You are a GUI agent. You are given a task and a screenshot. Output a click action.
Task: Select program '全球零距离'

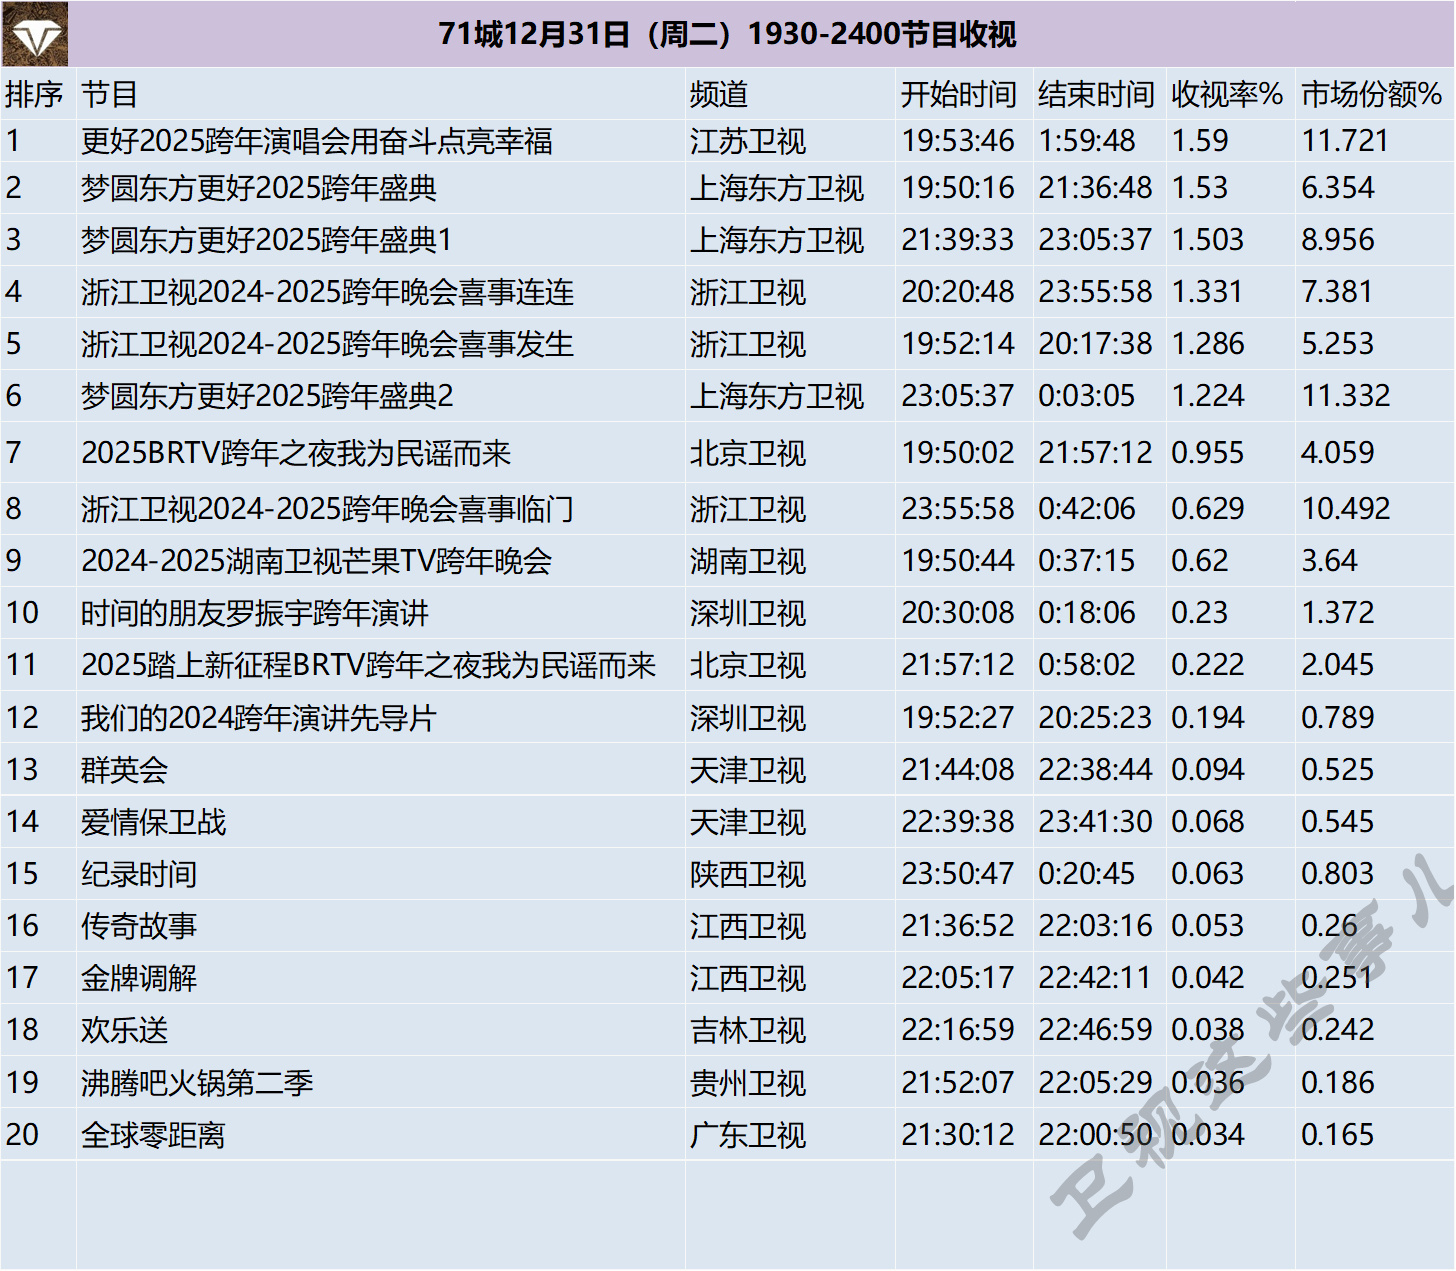[x=153, y=1135]
